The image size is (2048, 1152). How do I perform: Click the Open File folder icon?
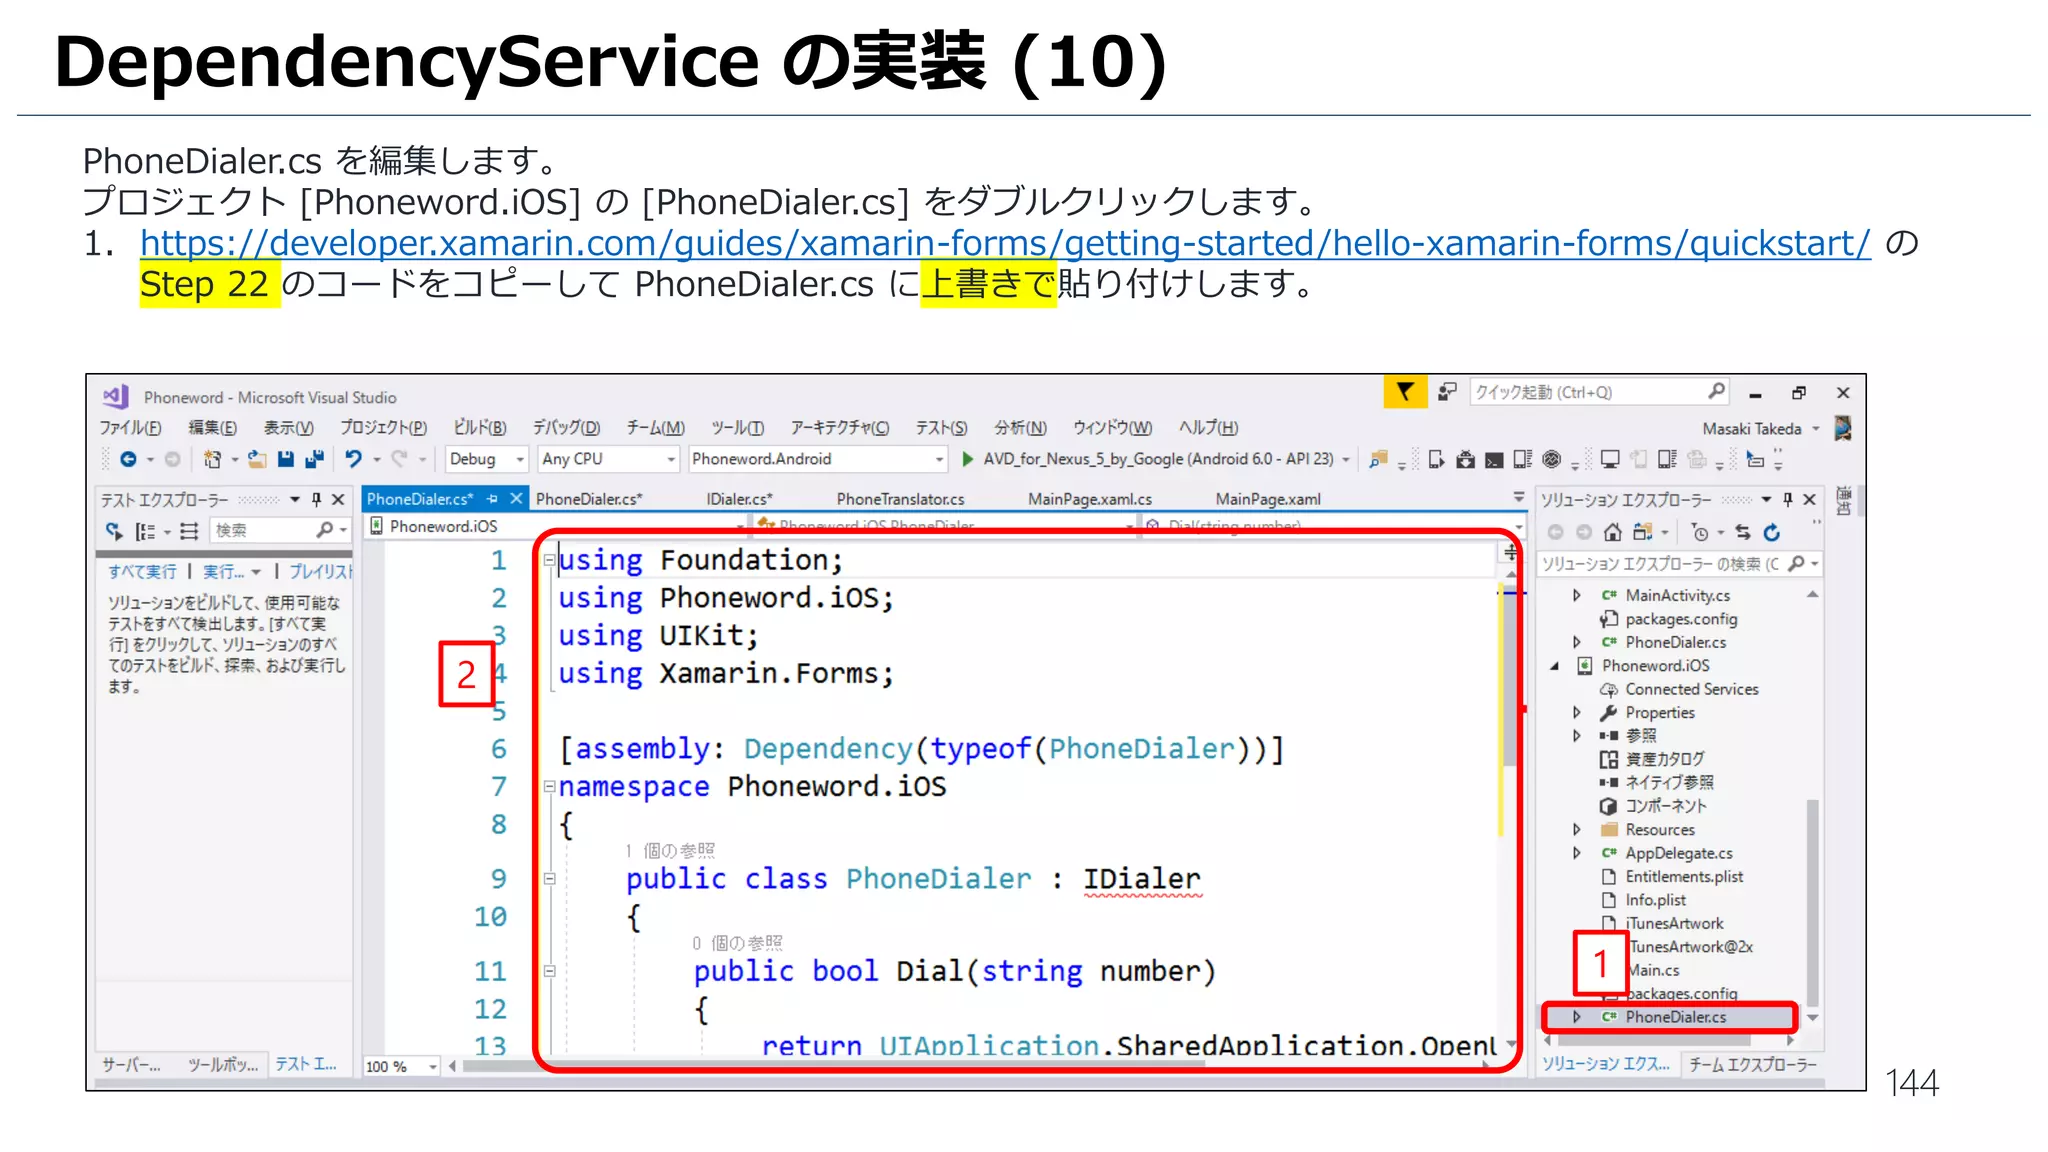257,459
